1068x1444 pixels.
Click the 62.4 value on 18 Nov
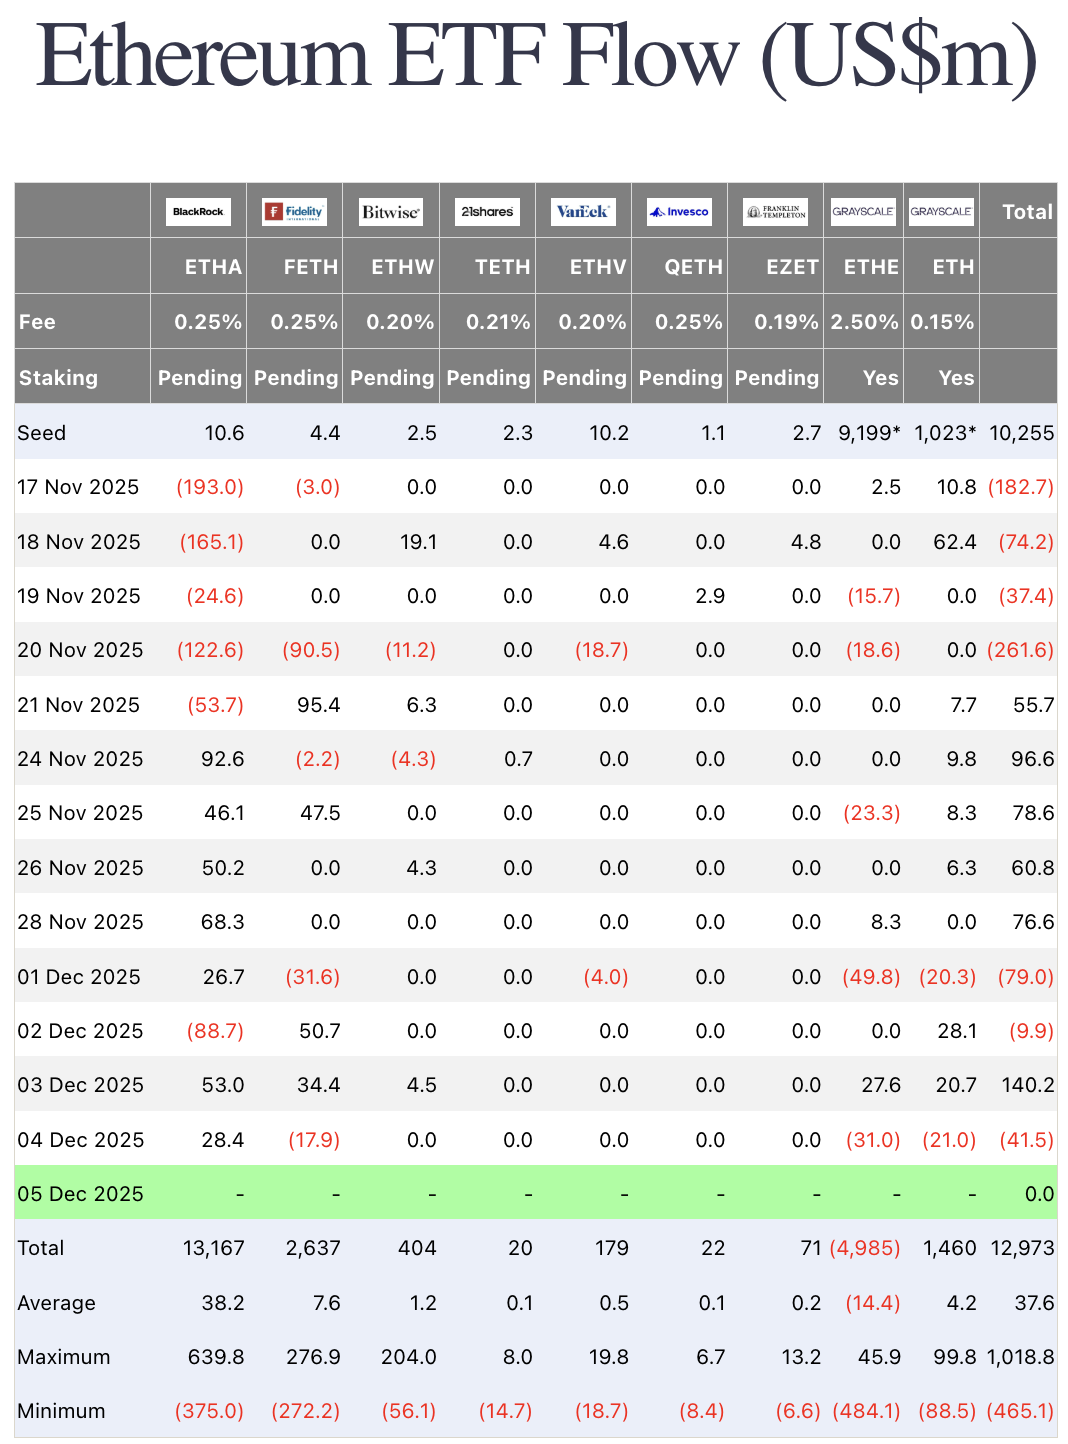tap(956, 542)
